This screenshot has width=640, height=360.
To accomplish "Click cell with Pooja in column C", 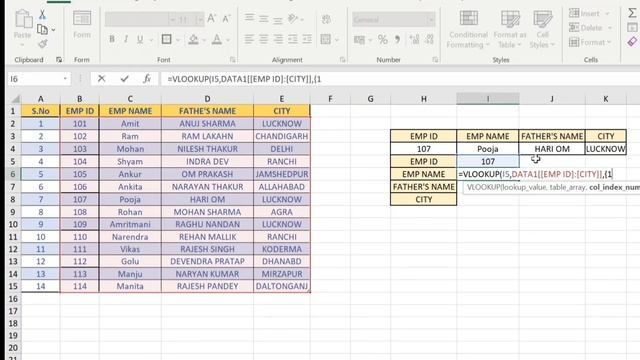I will tap(130, 200).
